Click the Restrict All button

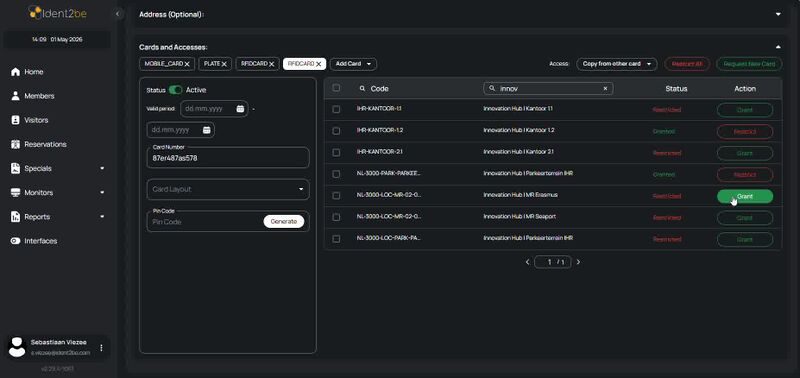coord(687,64)
